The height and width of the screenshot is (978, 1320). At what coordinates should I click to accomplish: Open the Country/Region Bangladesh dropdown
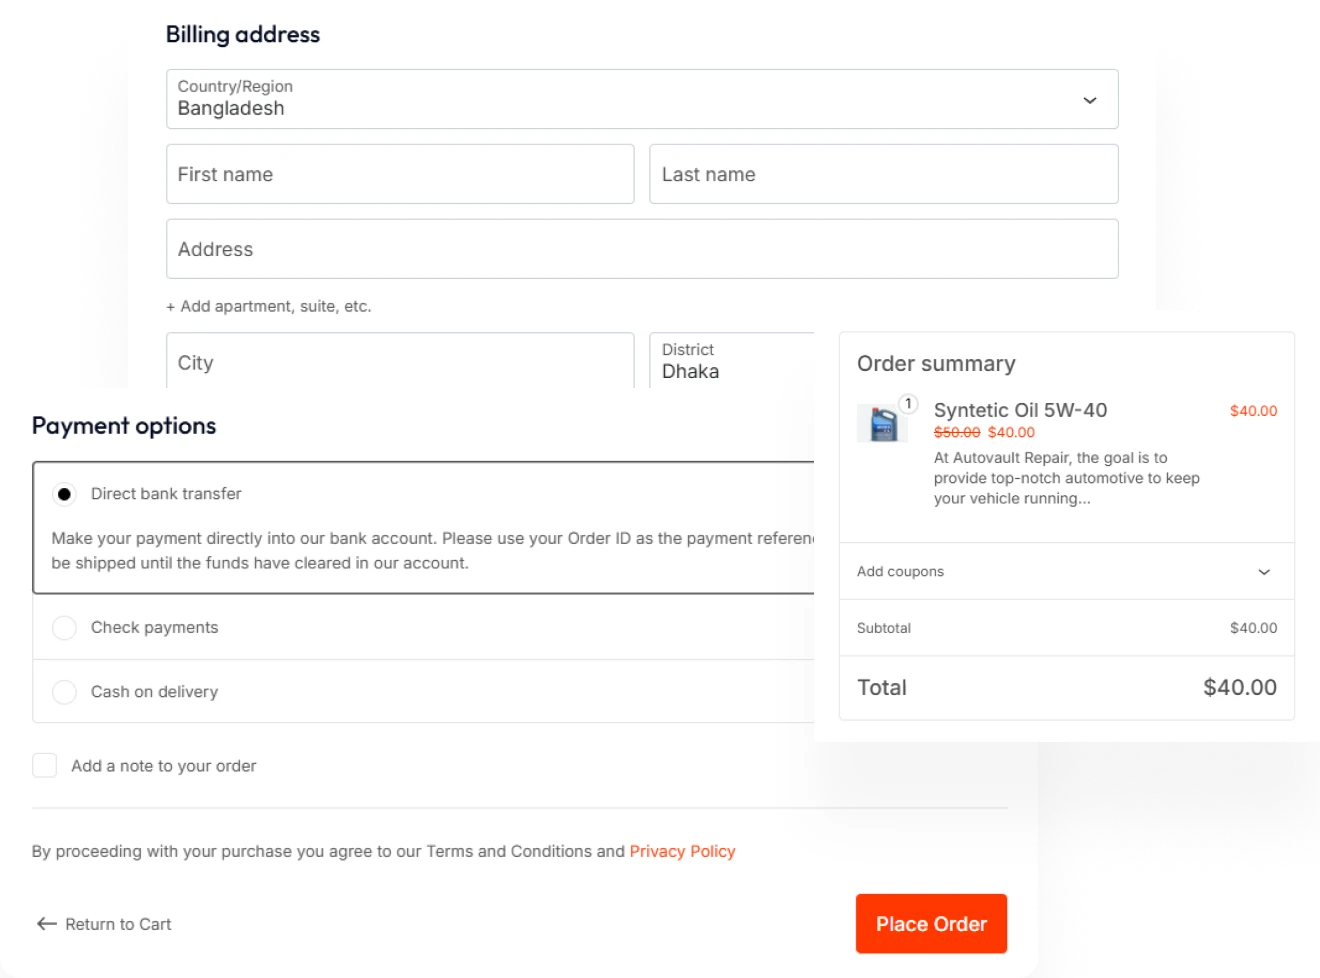coord(640,99)
